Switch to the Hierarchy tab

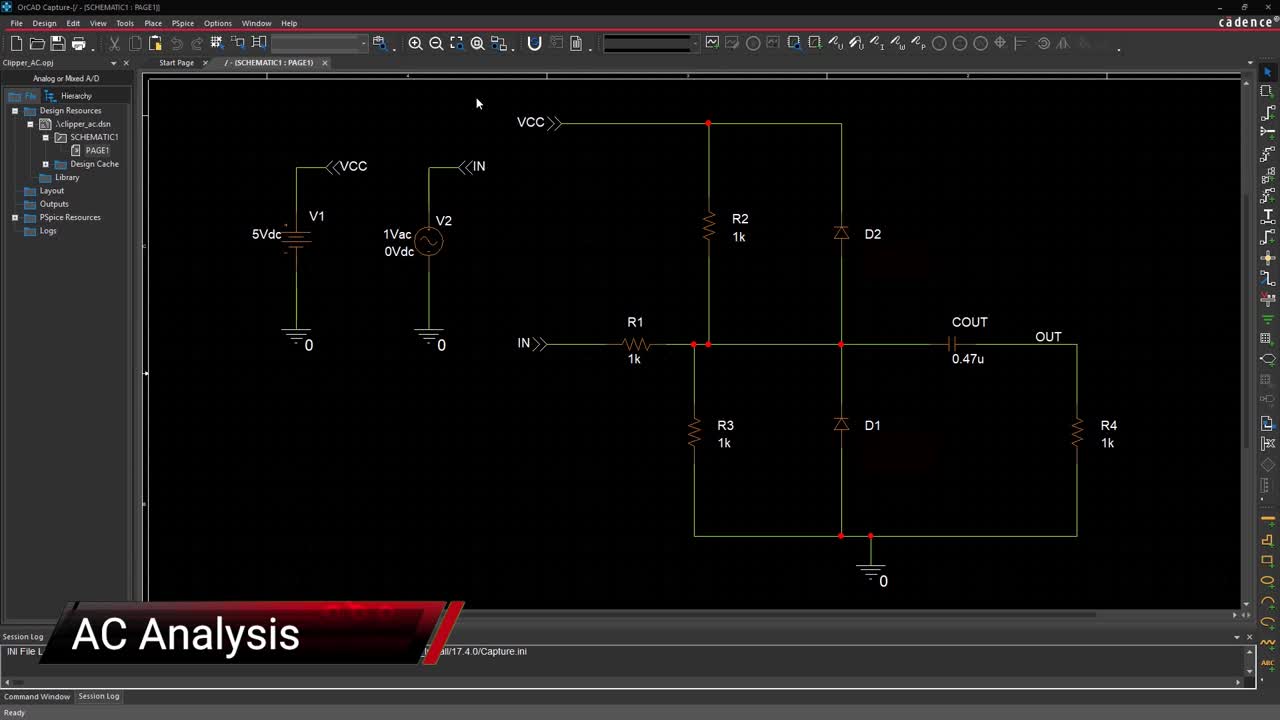point(68,96)
